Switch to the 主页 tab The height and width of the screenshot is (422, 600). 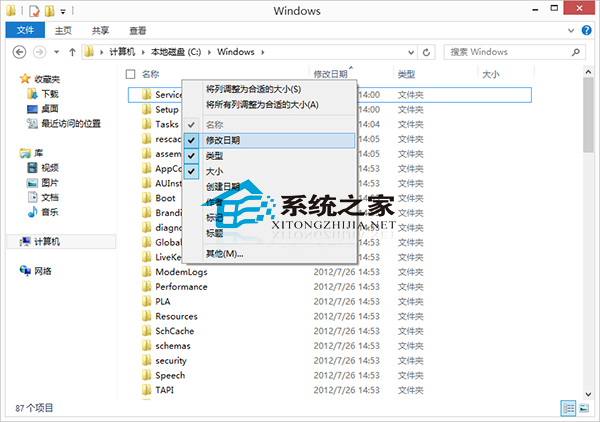[63, 31]
